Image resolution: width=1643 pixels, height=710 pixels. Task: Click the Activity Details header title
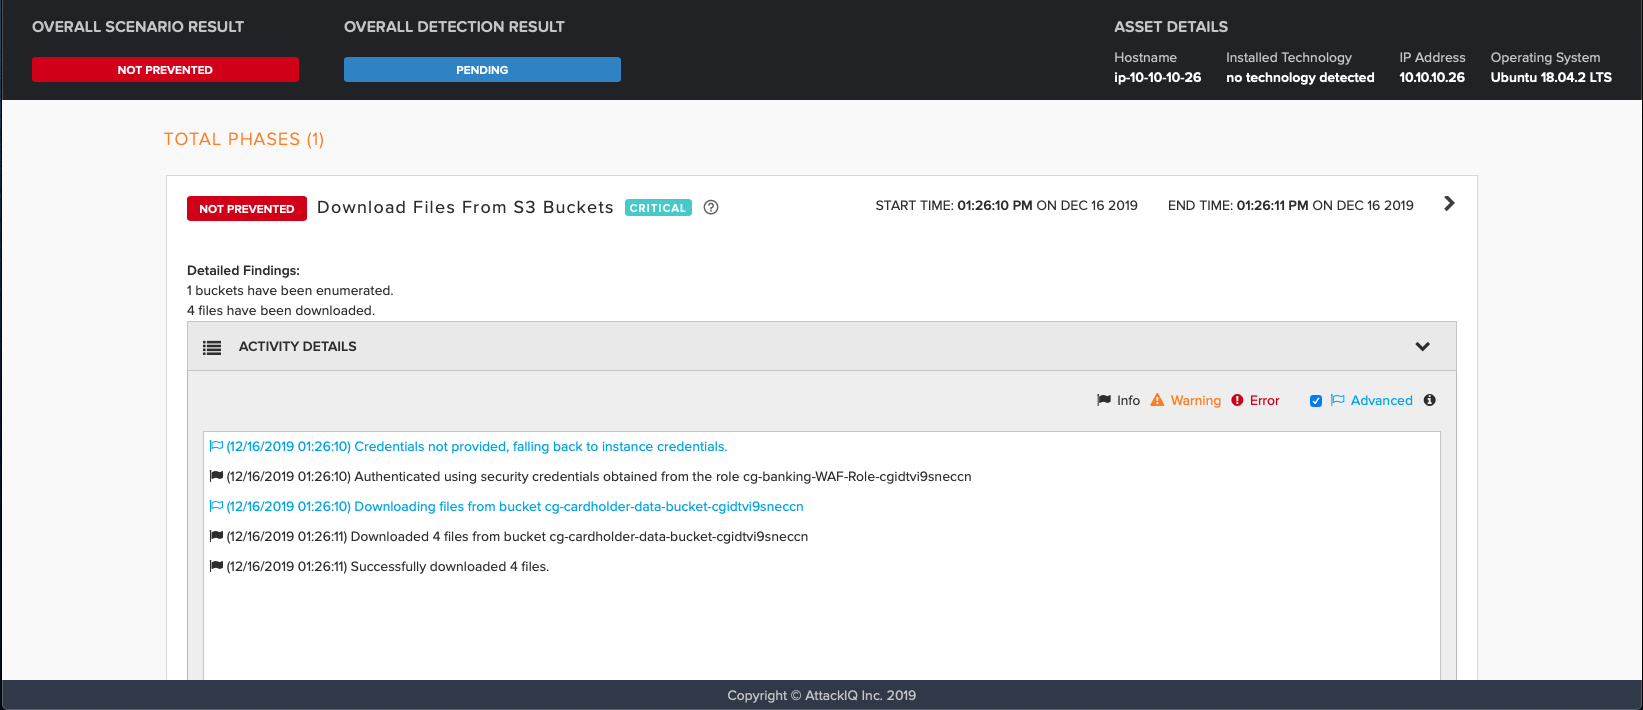pyautogui.click(x=297, y=346)
